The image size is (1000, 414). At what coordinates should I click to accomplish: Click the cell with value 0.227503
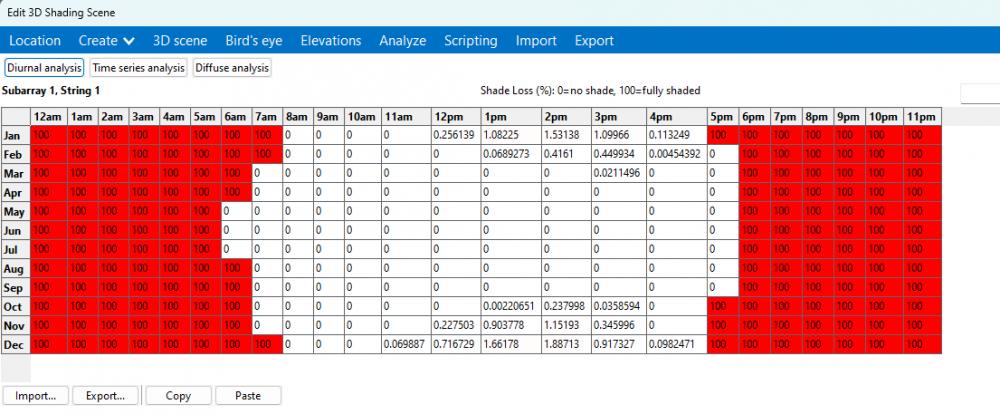click(x=455, y=325)
